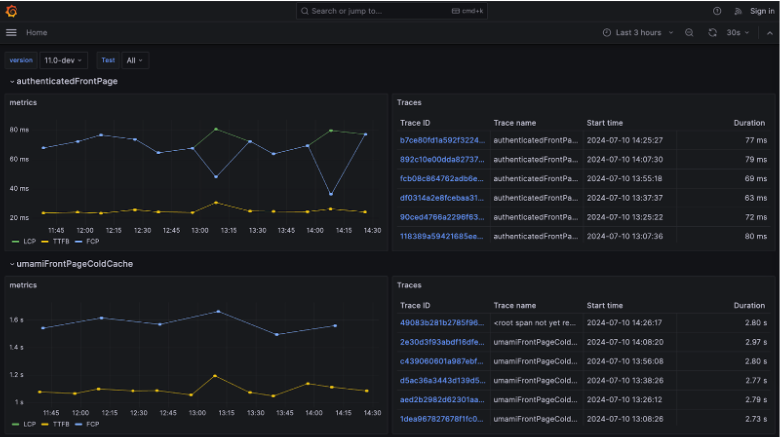This screenshot has height=438, width=780.
Task: Click the clock icon in time picker
Action: tap(607, 33)
